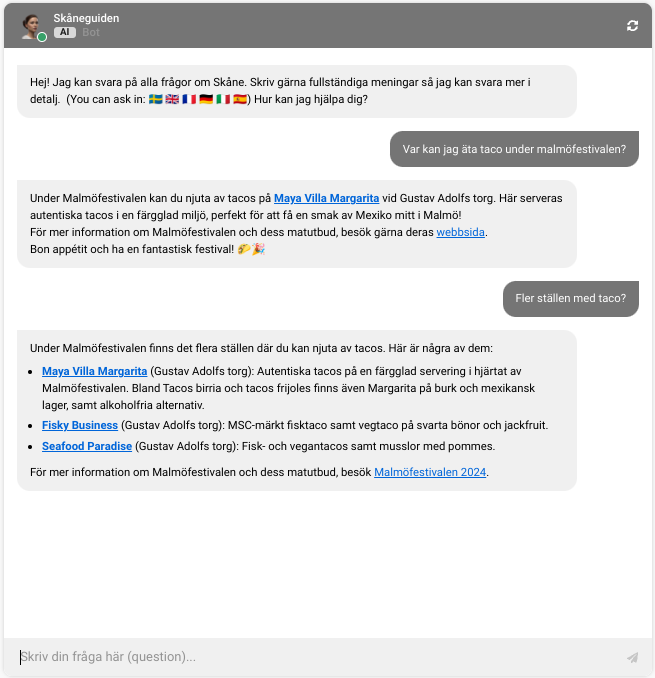The height and width of the screenshot is (678, 655).
Task: Click the refresh conversation icon
Action: tap(632, 26)
